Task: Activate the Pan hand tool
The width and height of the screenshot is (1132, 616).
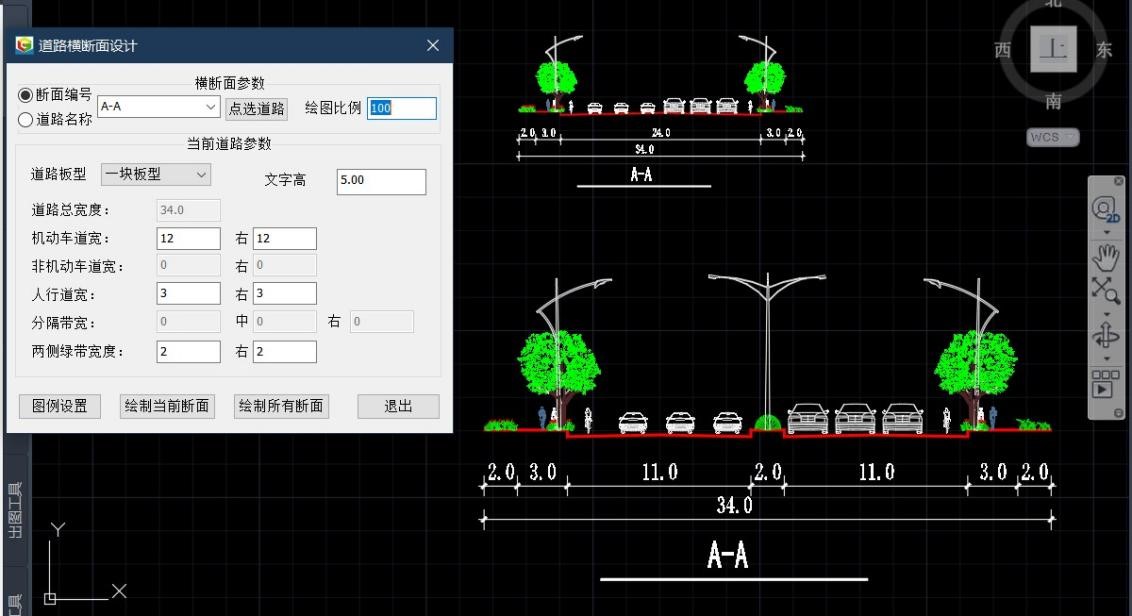Action: point(1106,256)
